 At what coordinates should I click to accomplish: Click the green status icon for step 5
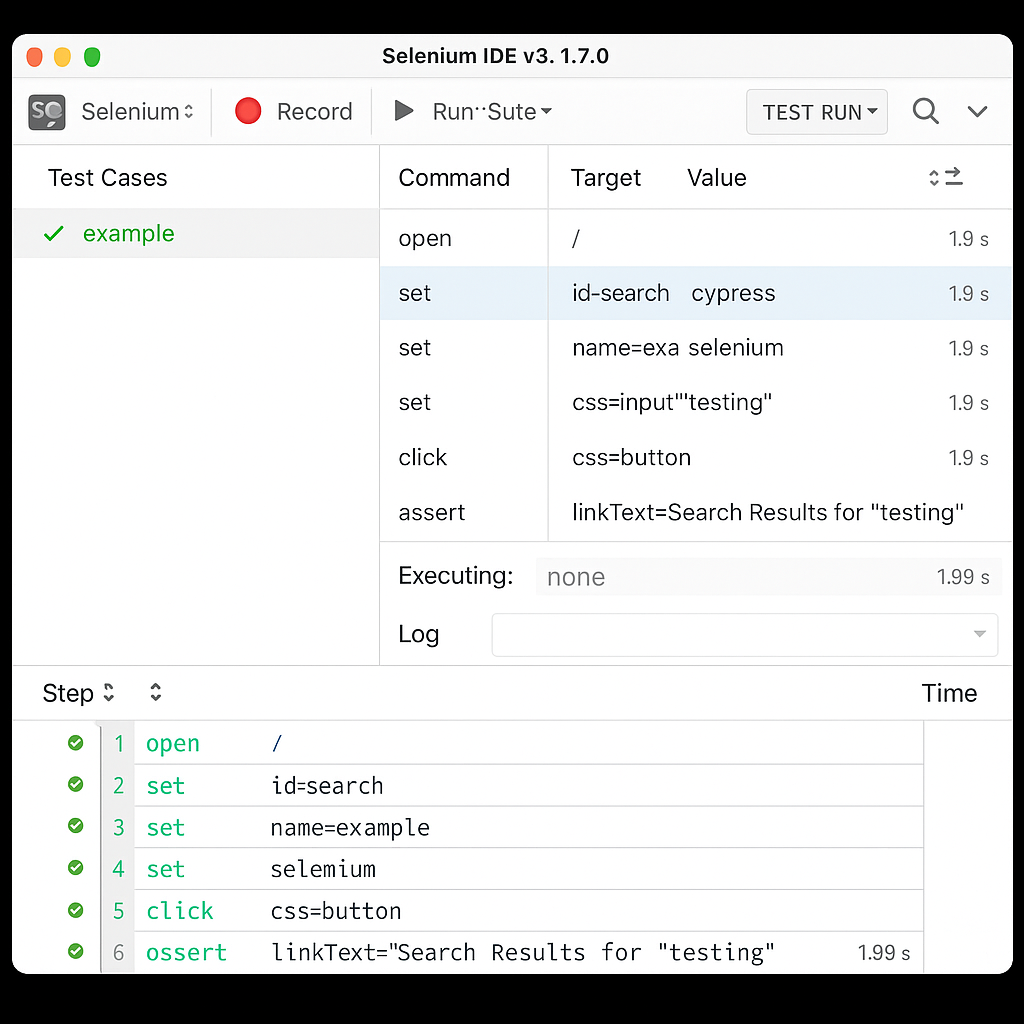(x=75, y=910)
